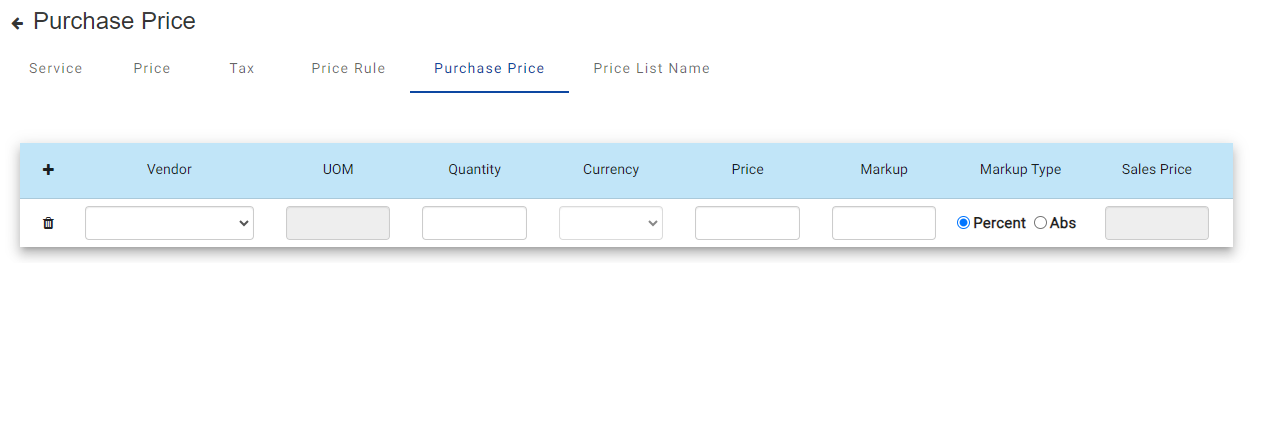Open the Vendor dropdown
1274x436 pixels.
pos(169,223)
